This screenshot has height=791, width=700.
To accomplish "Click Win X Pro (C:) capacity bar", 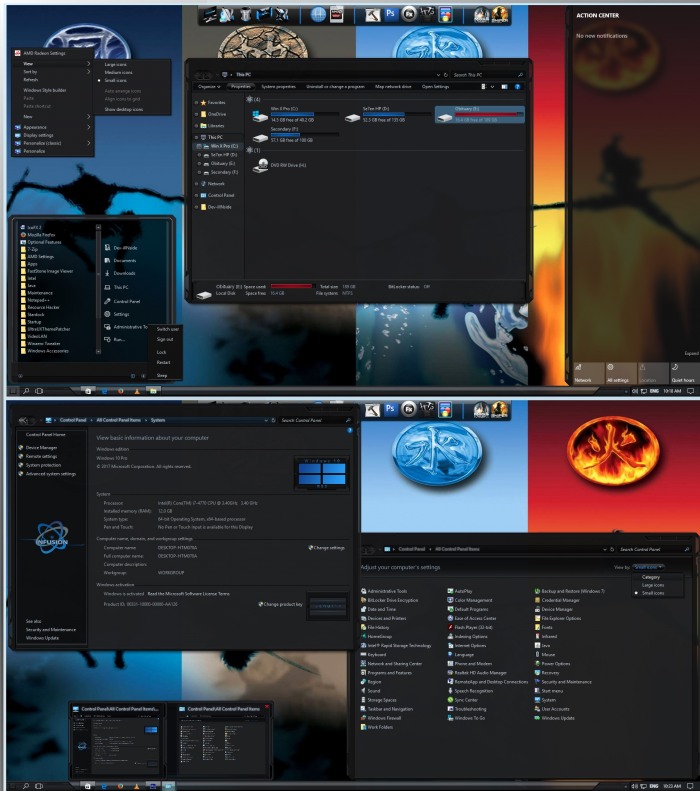I will tap(305, 115).
